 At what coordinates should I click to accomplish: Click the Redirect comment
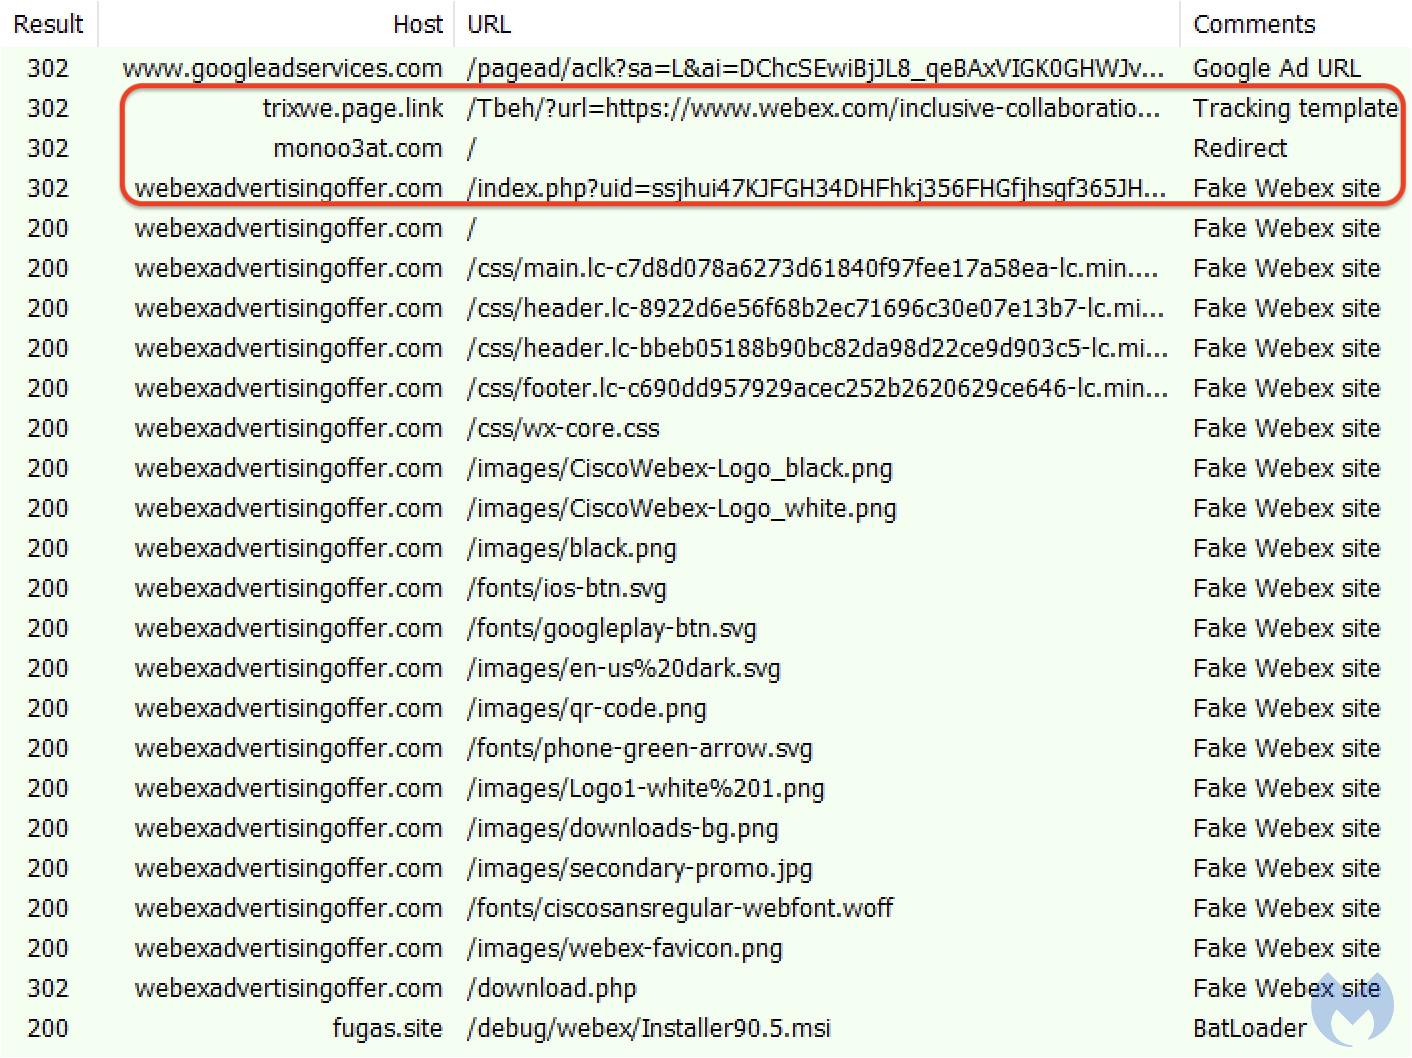tap(1239, 148)
